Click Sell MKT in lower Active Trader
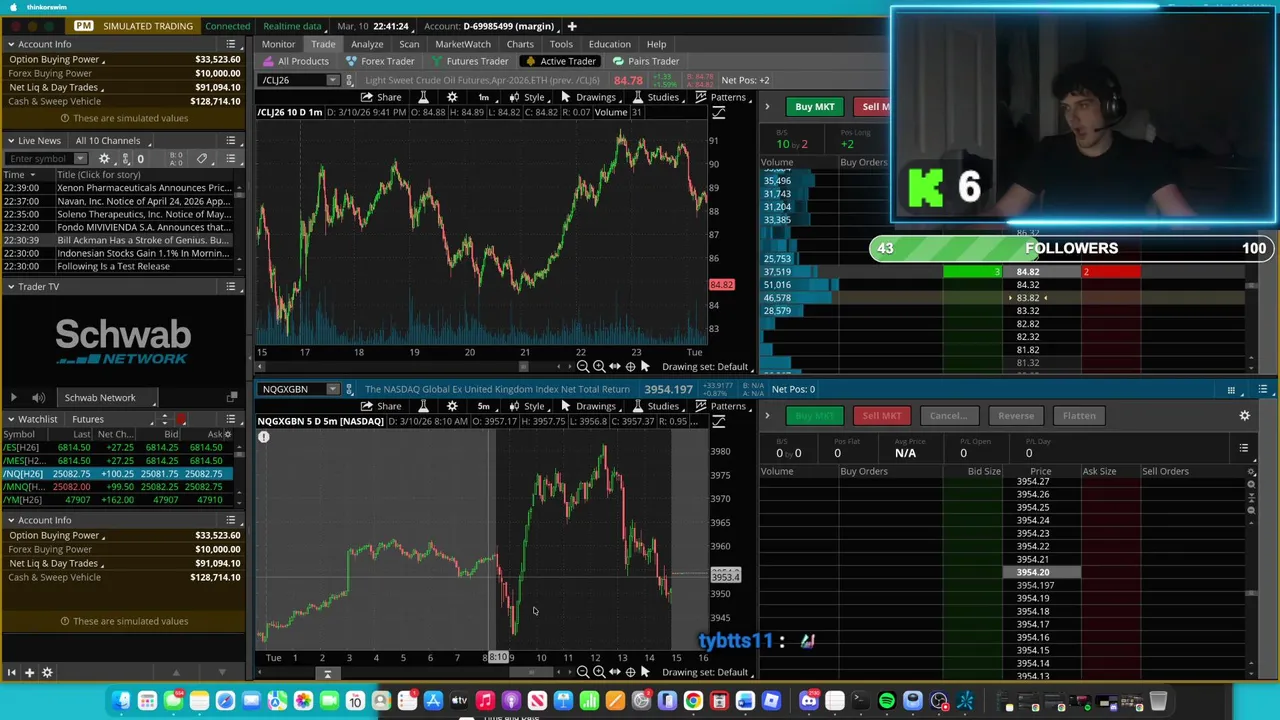This screenshot has height=720, width=1280. (x=881, y=415)
